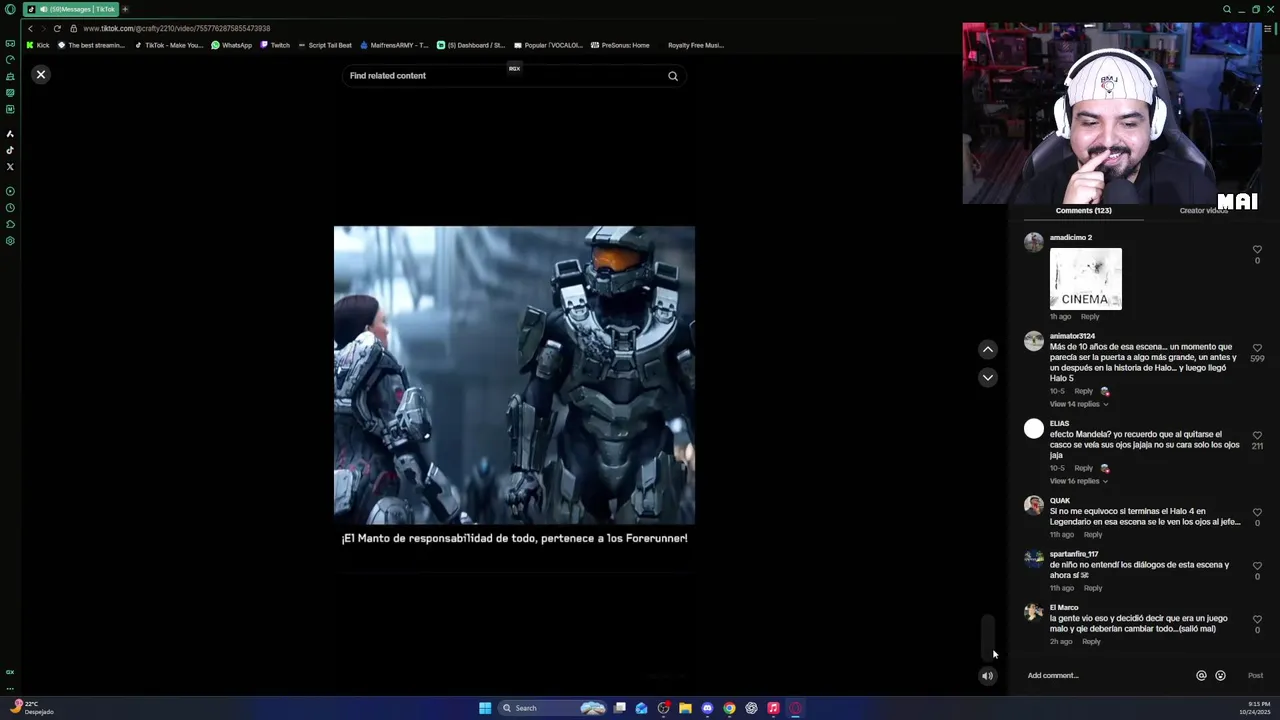Viewport: 1280px width, 720px height.
Task: Switch to the Creator videos tab
Action: (x=1203, y=211)
